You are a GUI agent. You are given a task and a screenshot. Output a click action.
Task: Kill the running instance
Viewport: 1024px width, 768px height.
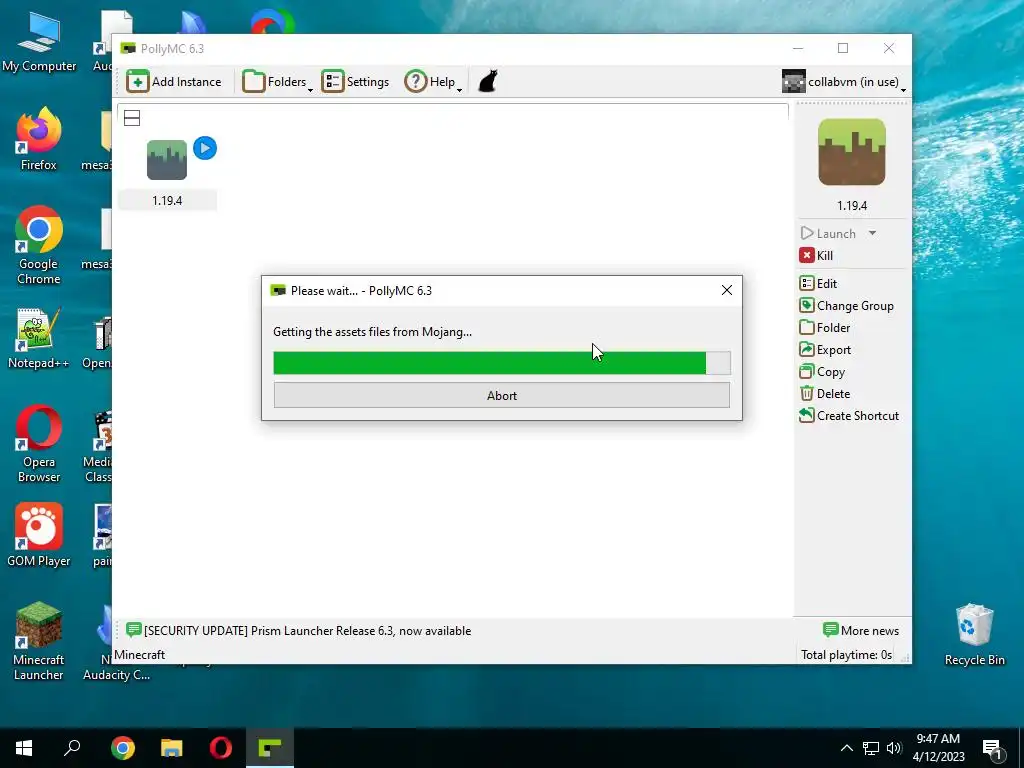(x=816, y=255)
